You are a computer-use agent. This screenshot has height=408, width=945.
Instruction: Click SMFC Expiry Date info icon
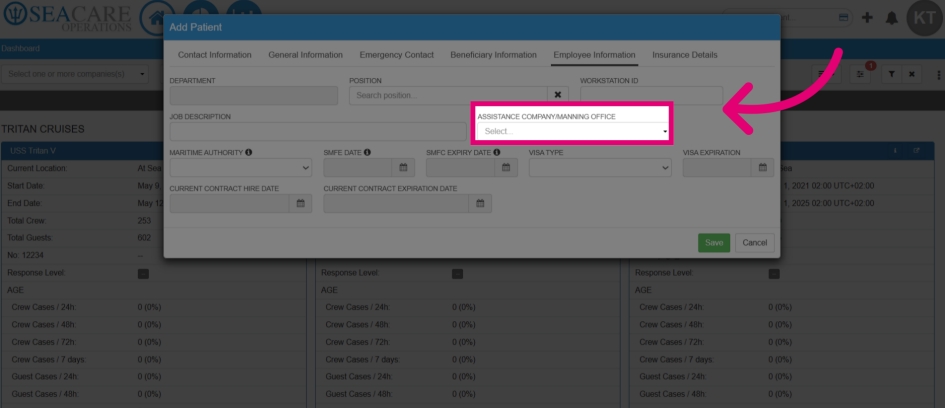497,152
